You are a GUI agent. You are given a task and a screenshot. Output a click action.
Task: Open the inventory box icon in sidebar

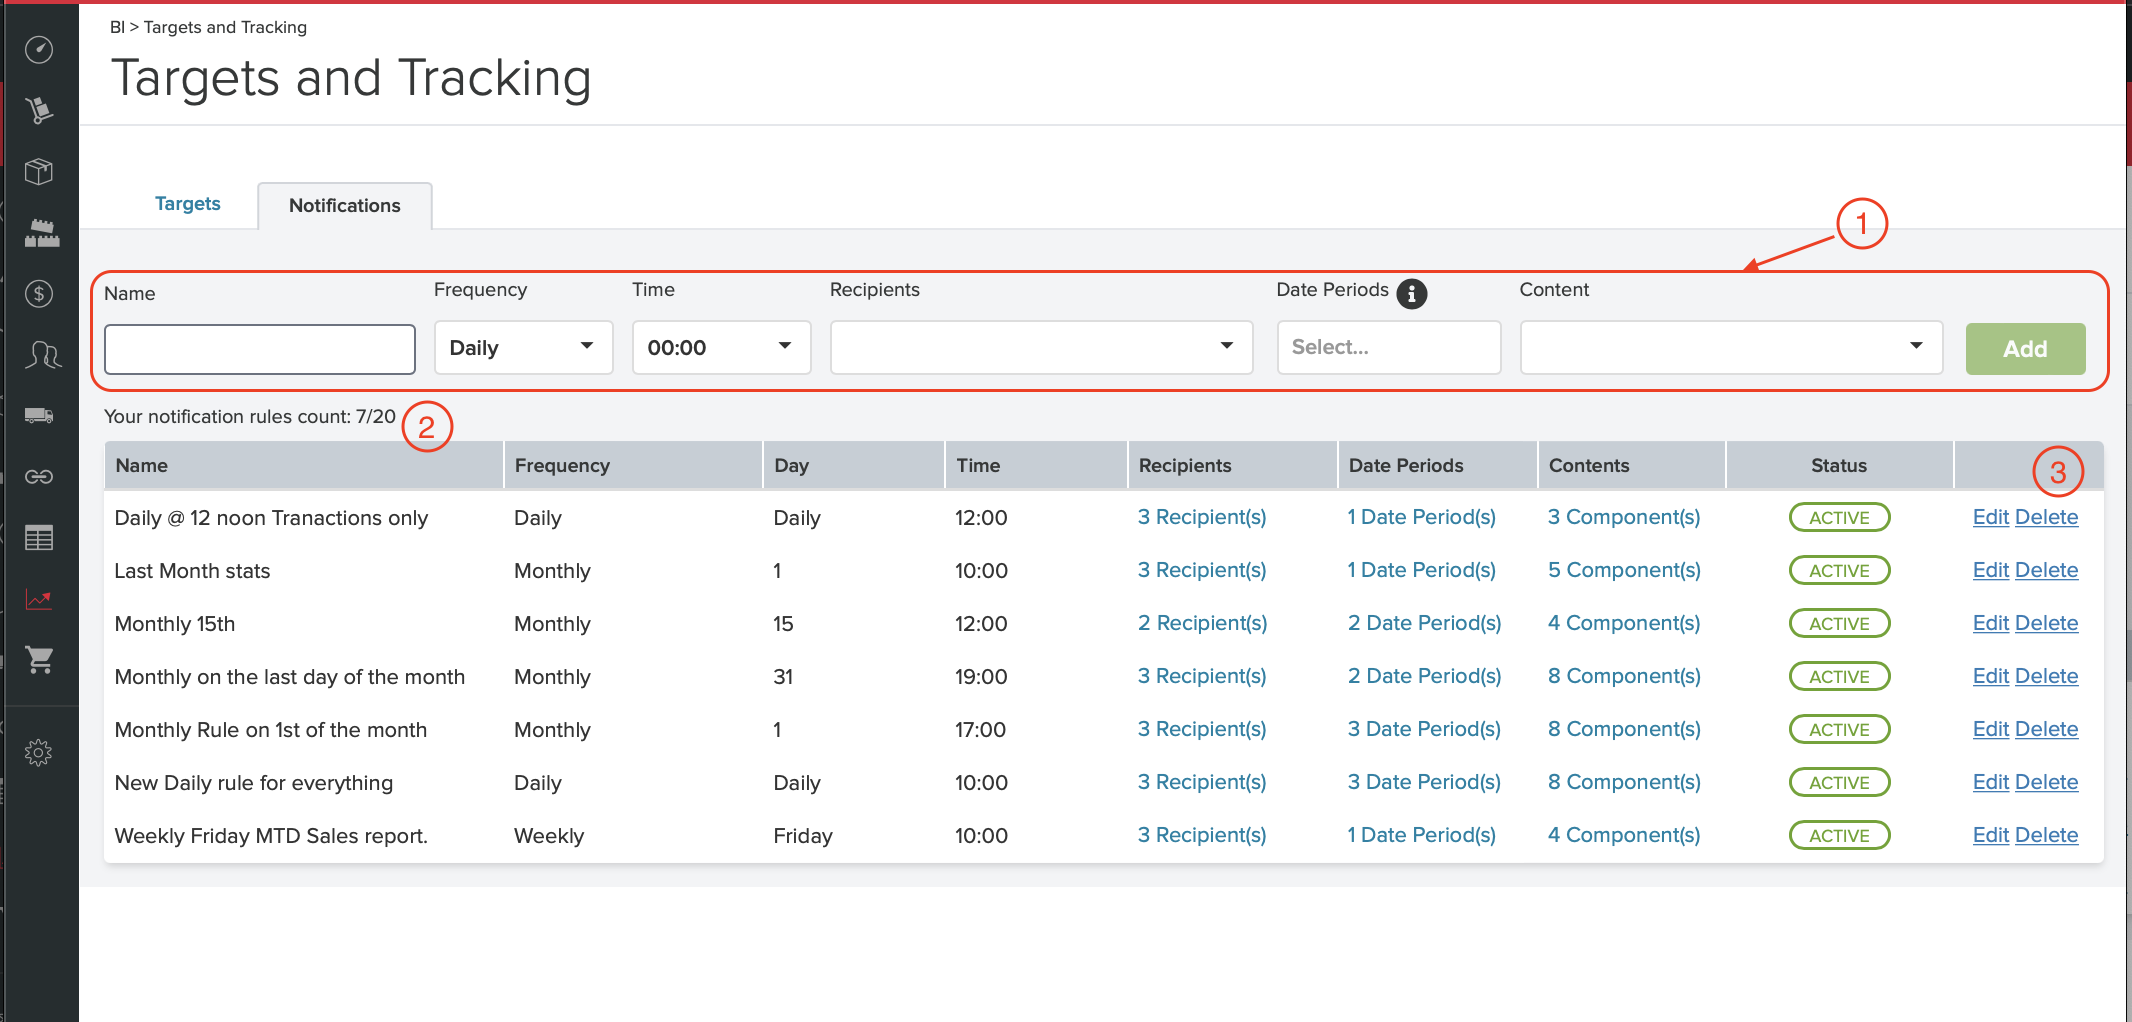39,171
